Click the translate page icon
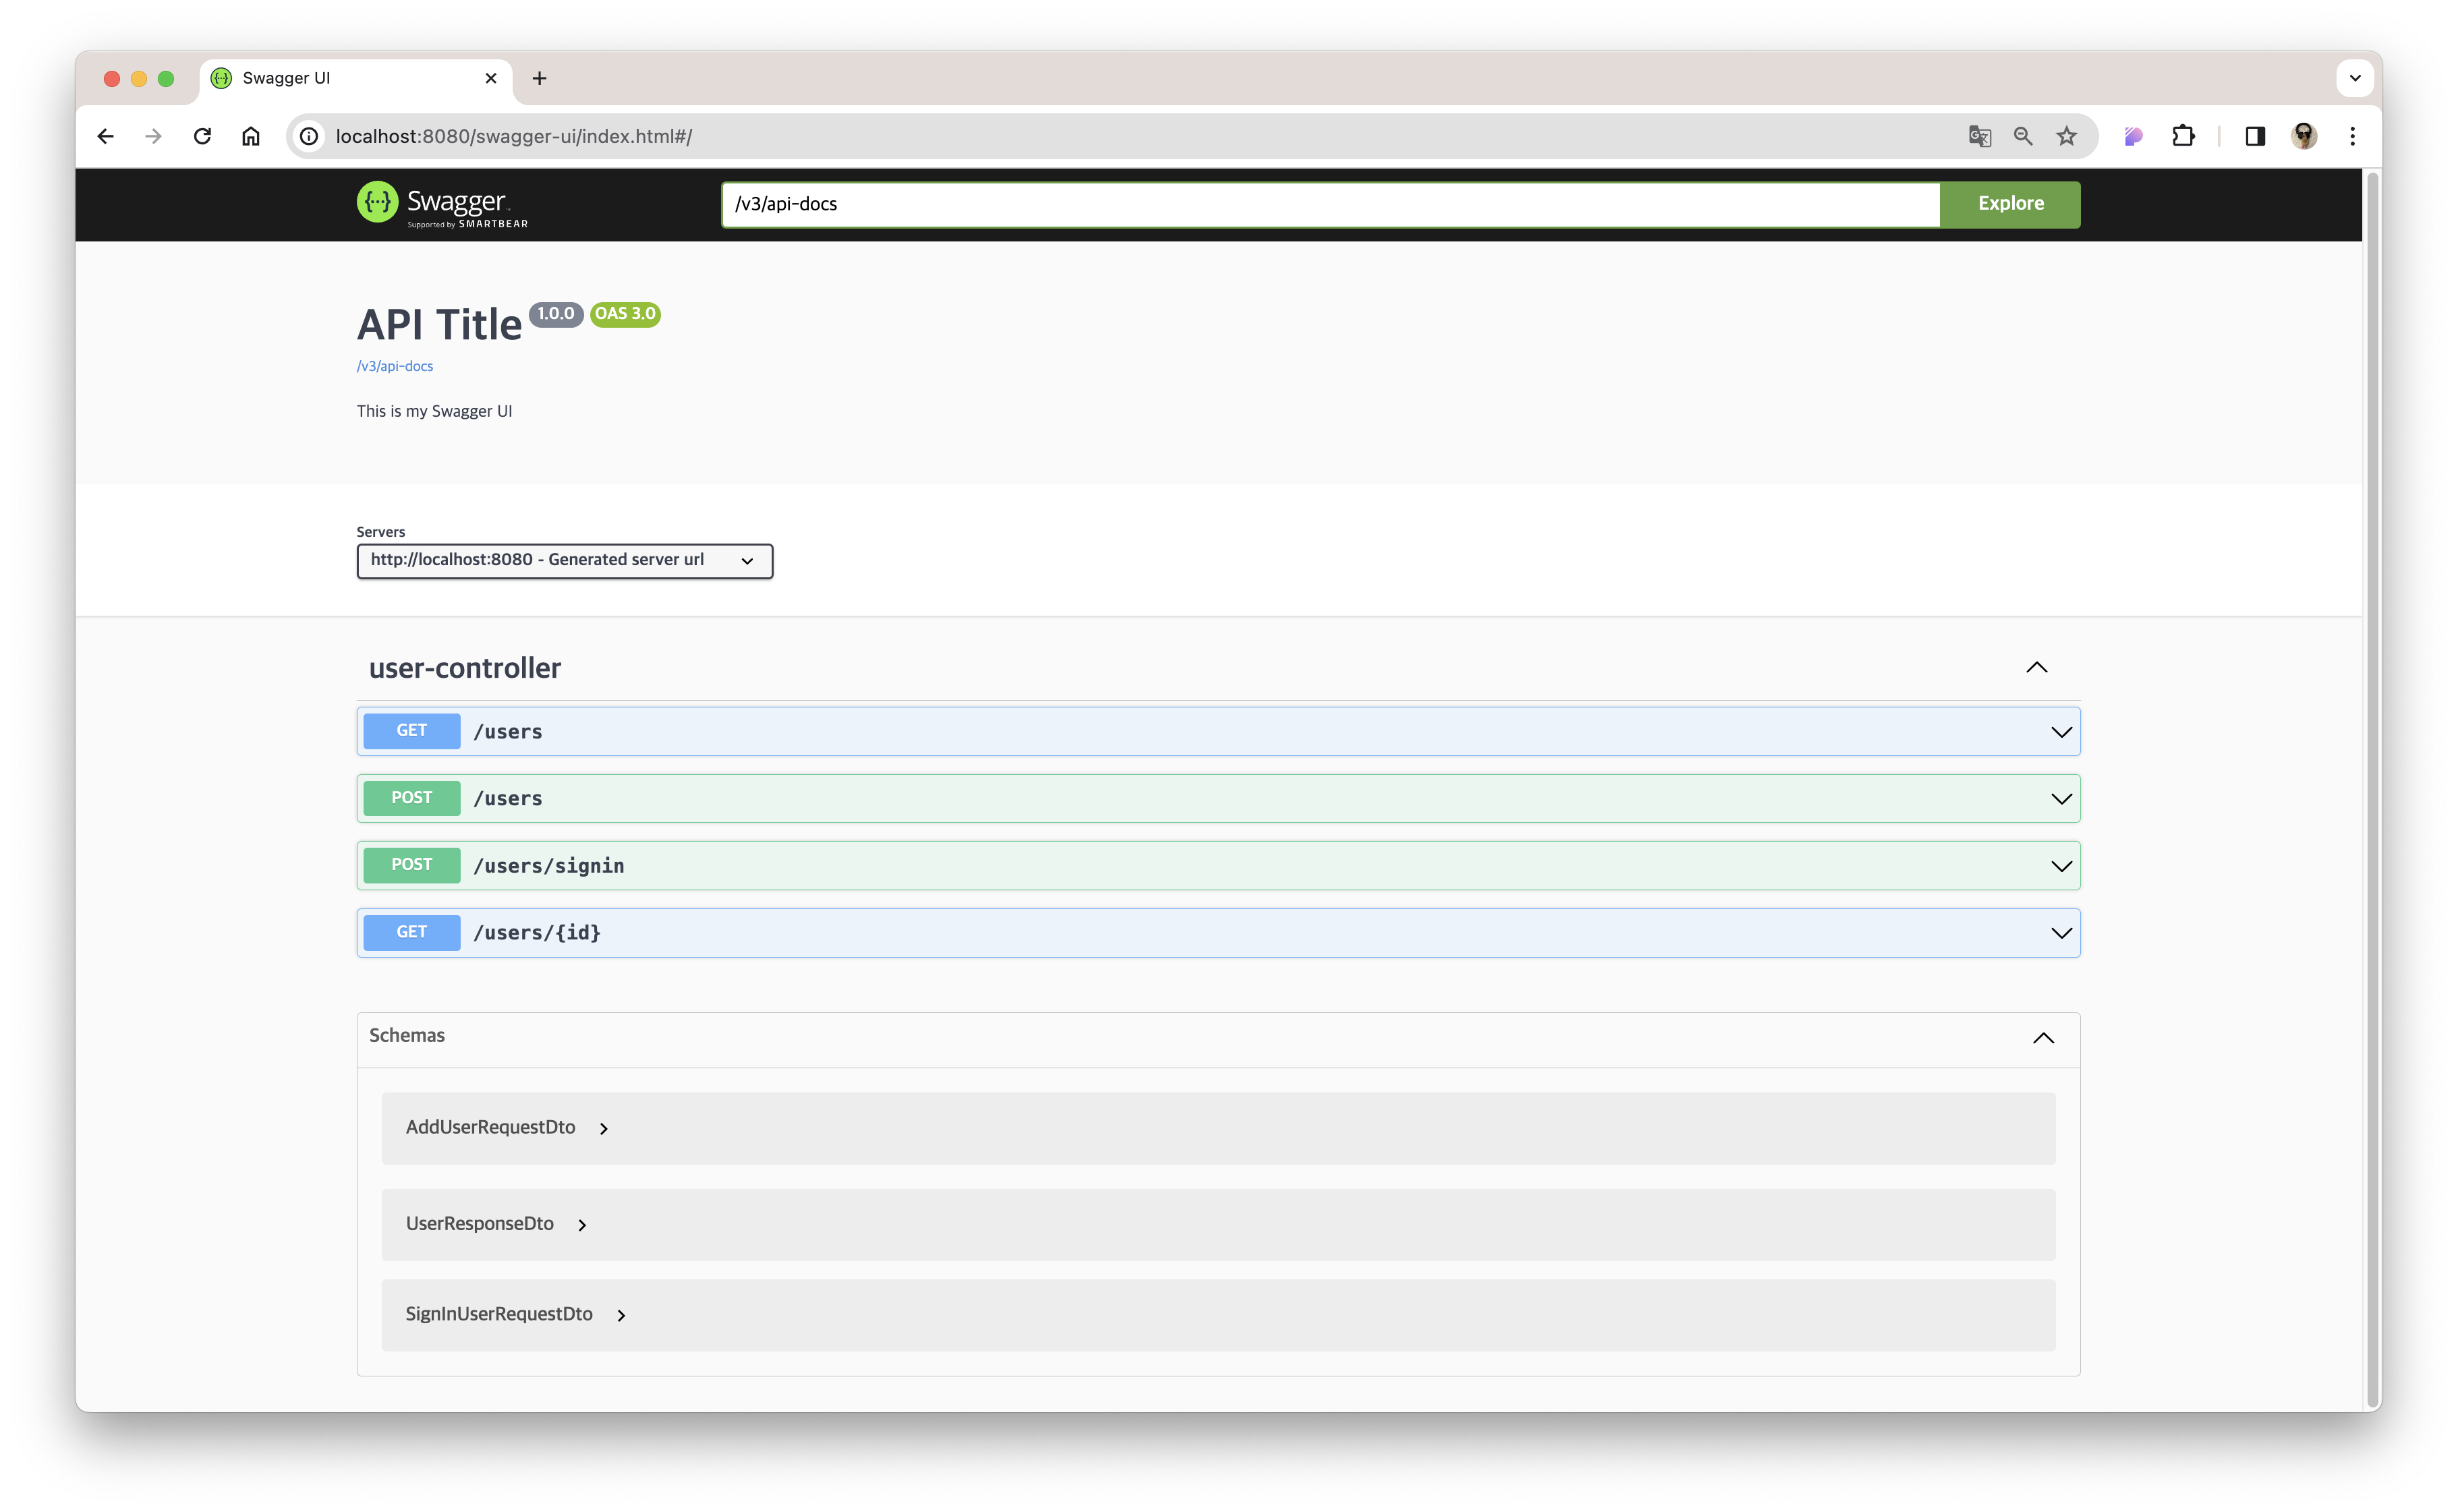2458x1512 pixels. point(1979,136)
